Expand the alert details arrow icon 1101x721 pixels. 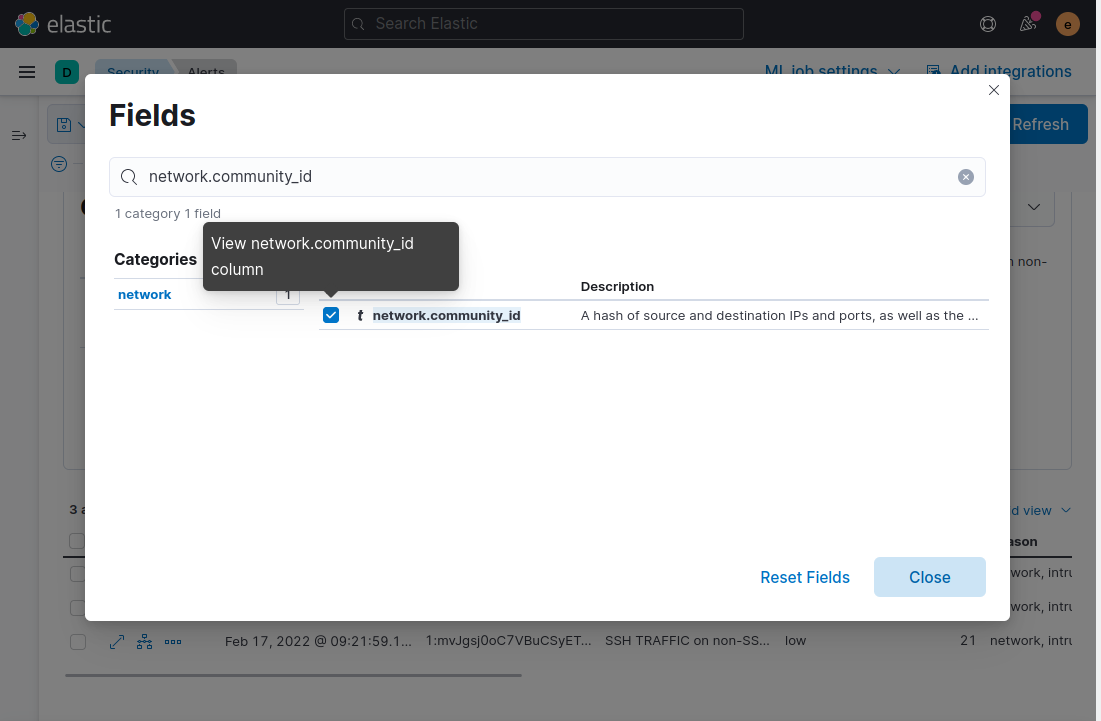(117, 642)
